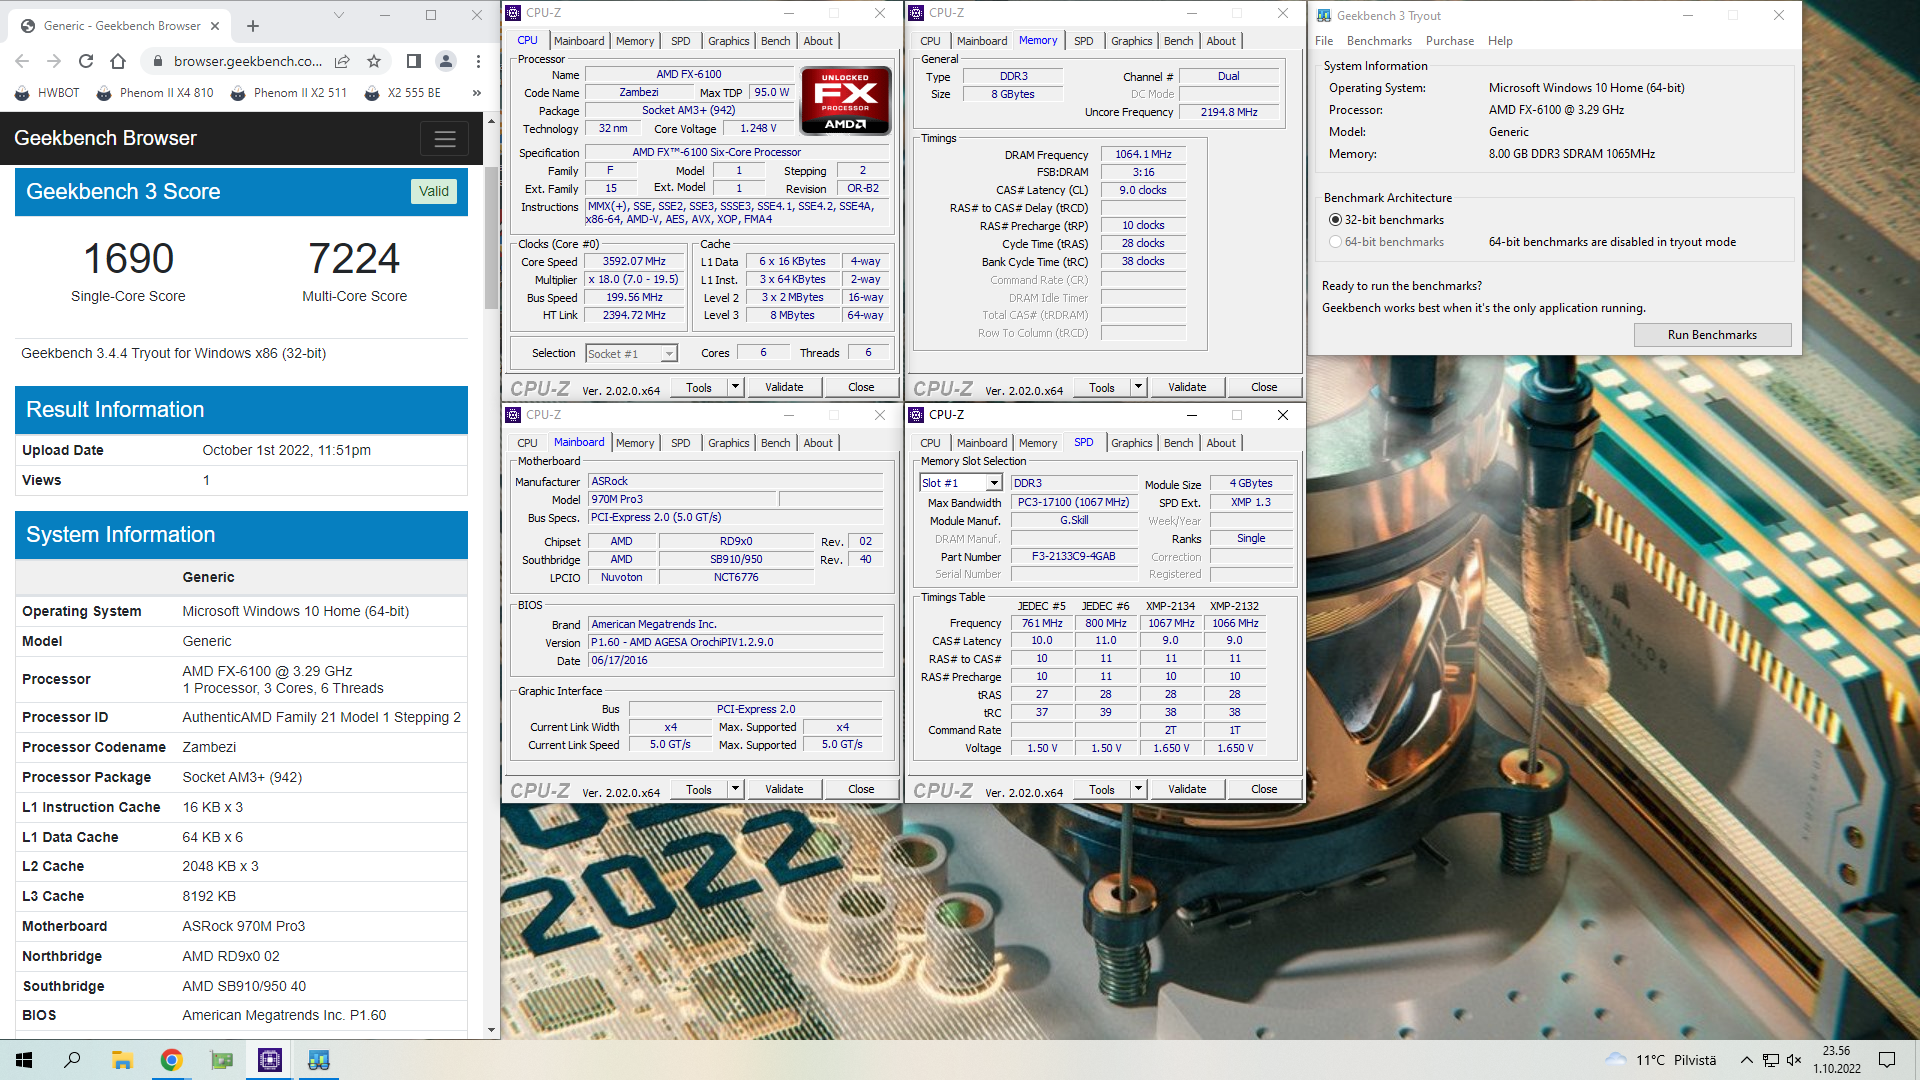Open a new Chrome tab

tap(253, 26)
